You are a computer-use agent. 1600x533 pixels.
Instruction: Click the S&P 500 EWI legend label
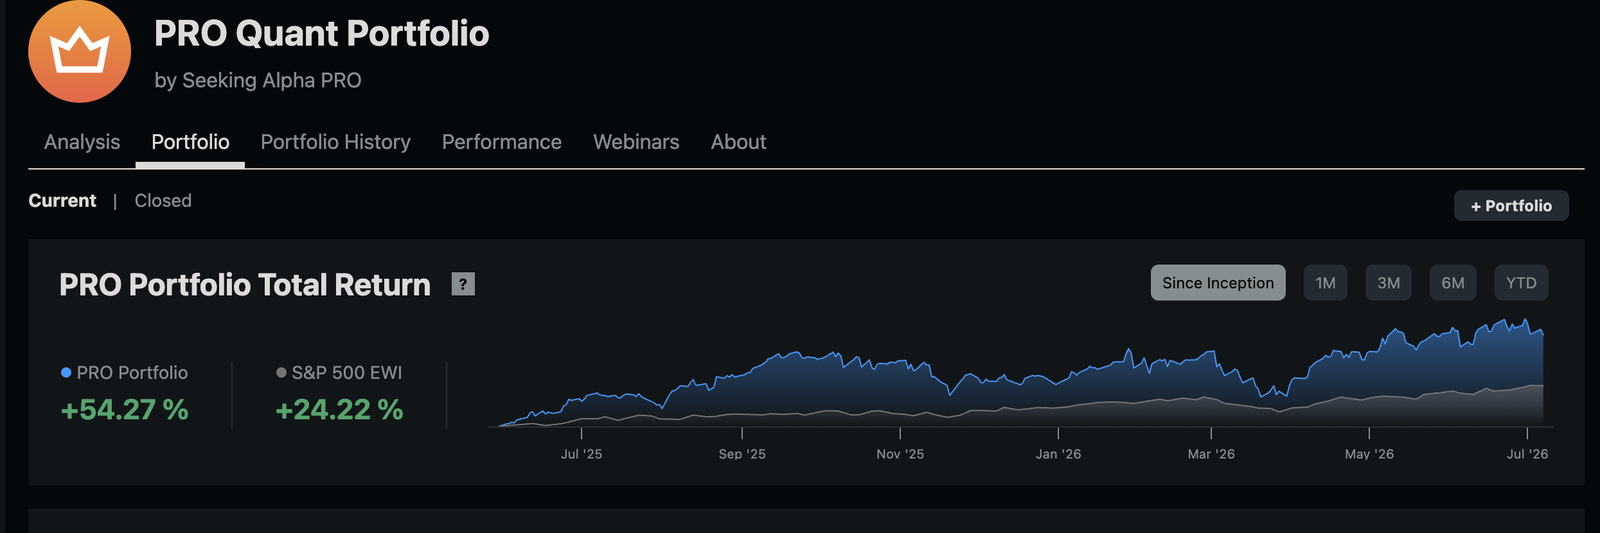pyautogui.click(x=347, y=372)
